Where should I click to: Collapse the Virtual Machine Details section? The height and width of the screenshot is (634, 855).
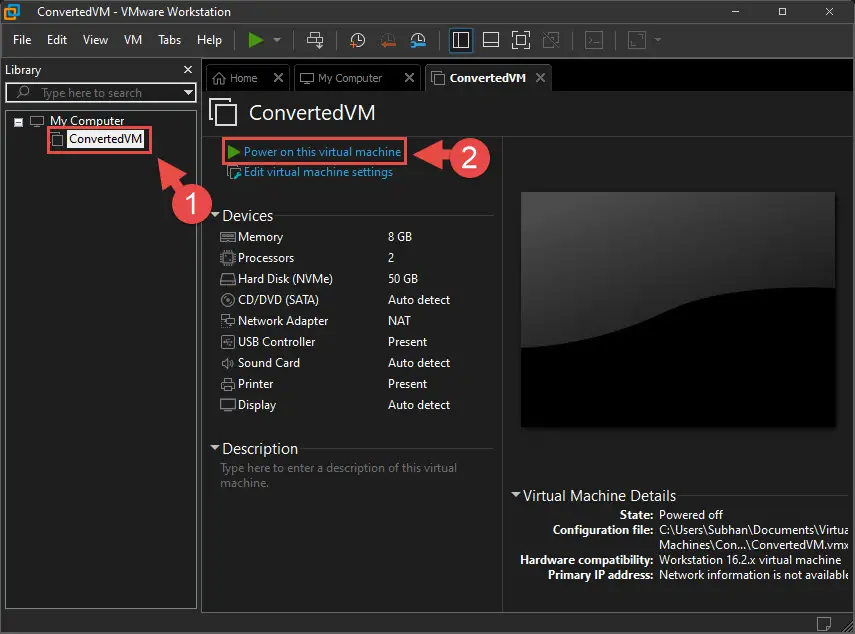[515, 495]
